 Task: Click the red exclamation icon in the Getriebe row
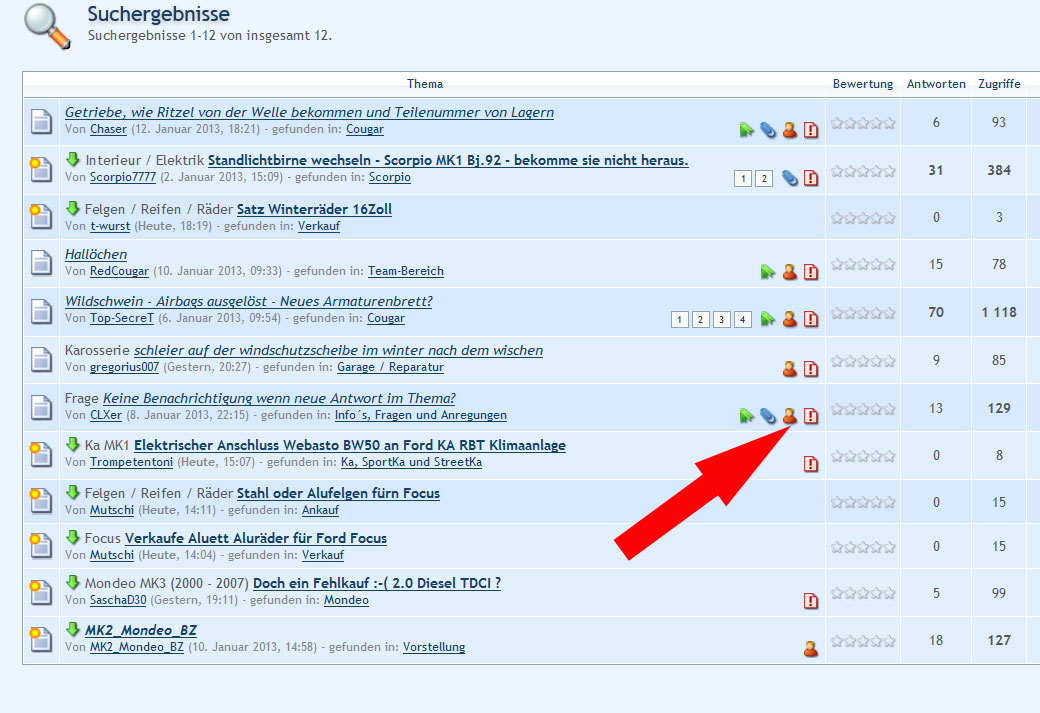(811, 129)
